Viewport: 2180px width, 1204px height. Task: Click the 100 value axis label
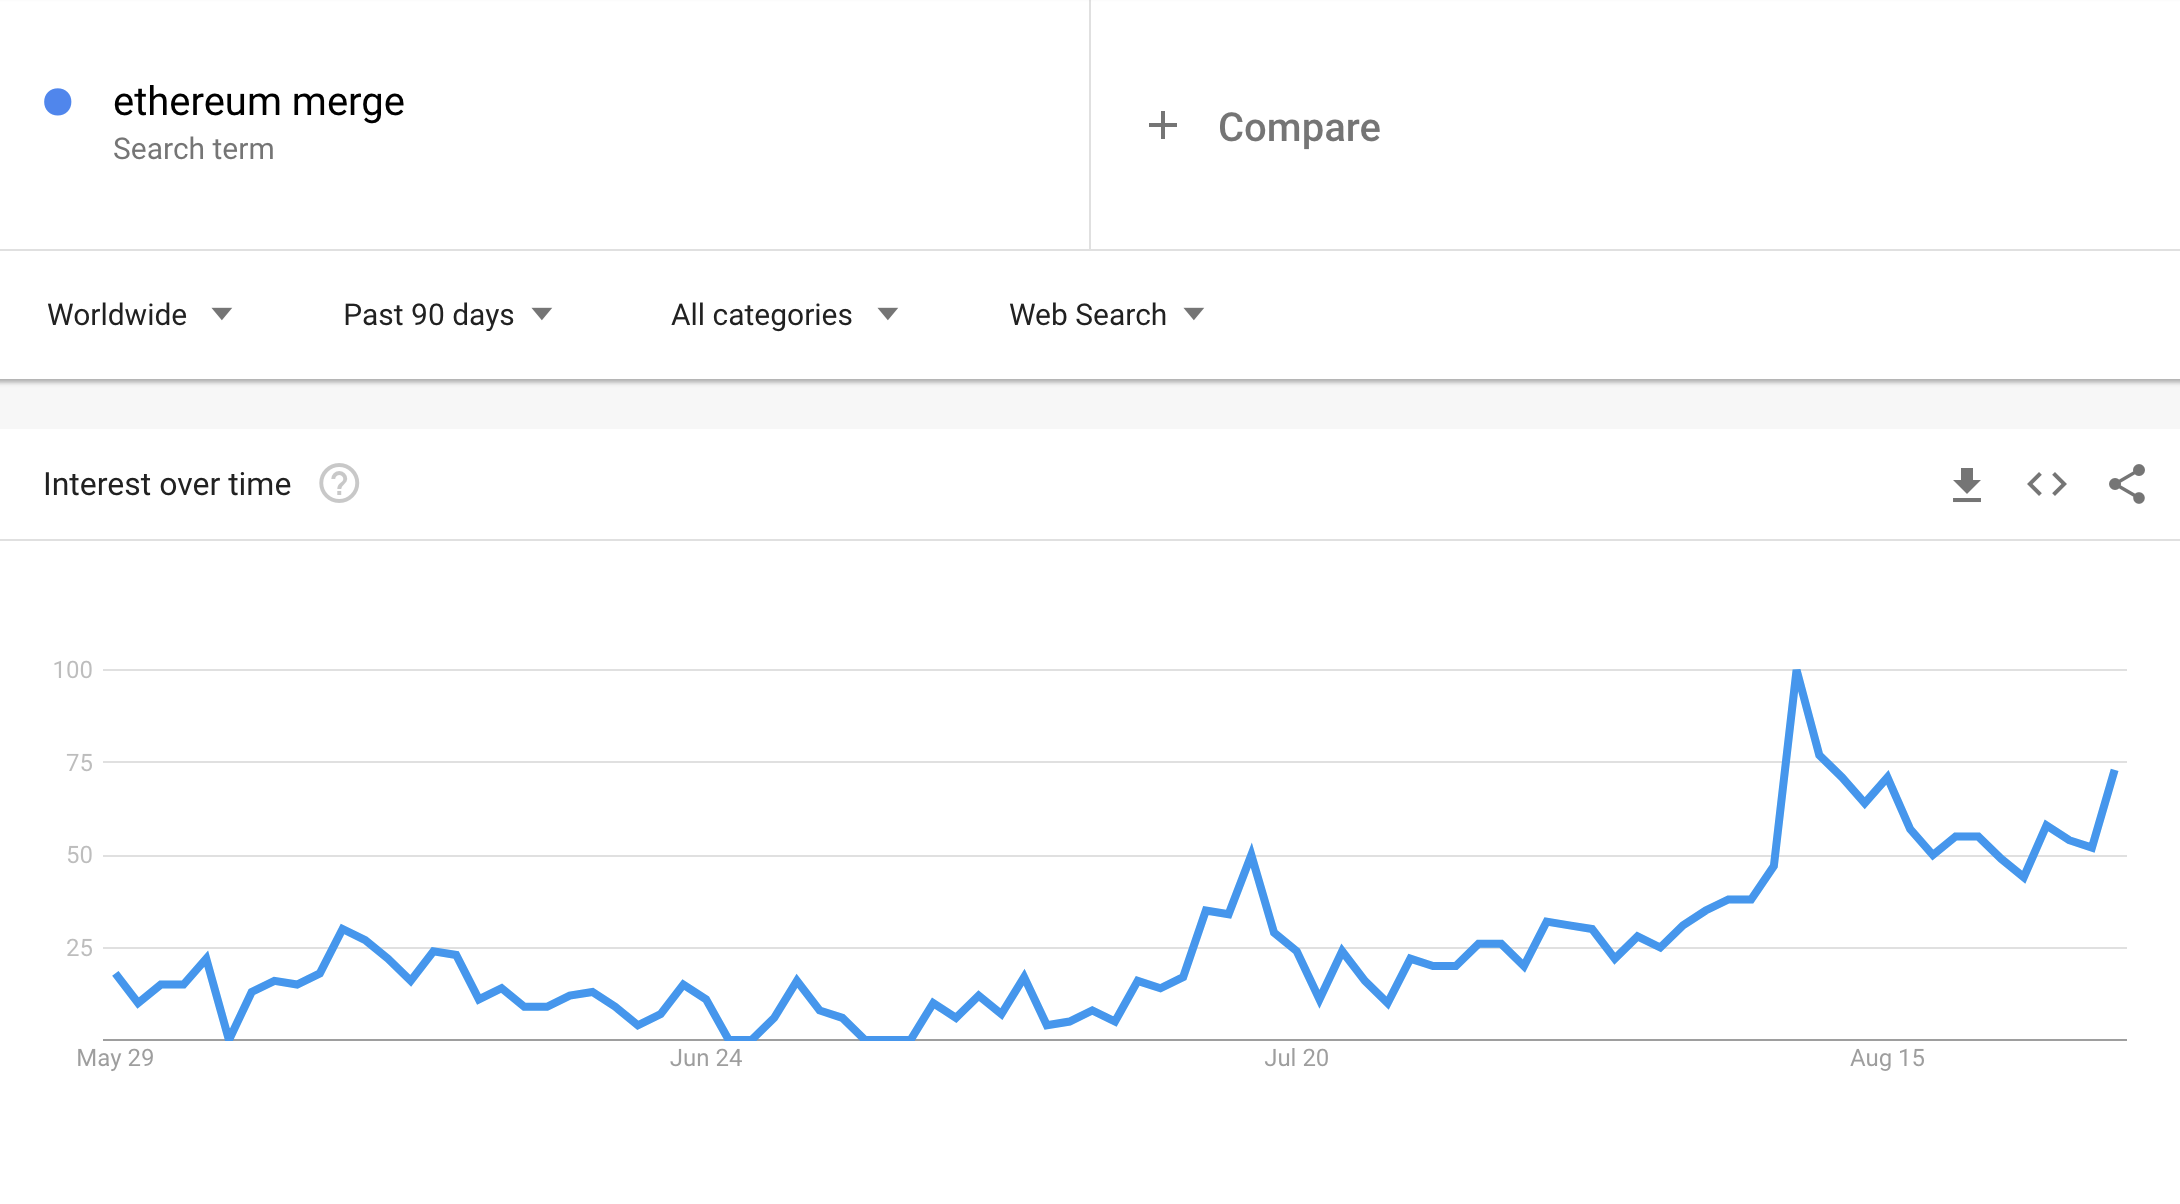73,670
